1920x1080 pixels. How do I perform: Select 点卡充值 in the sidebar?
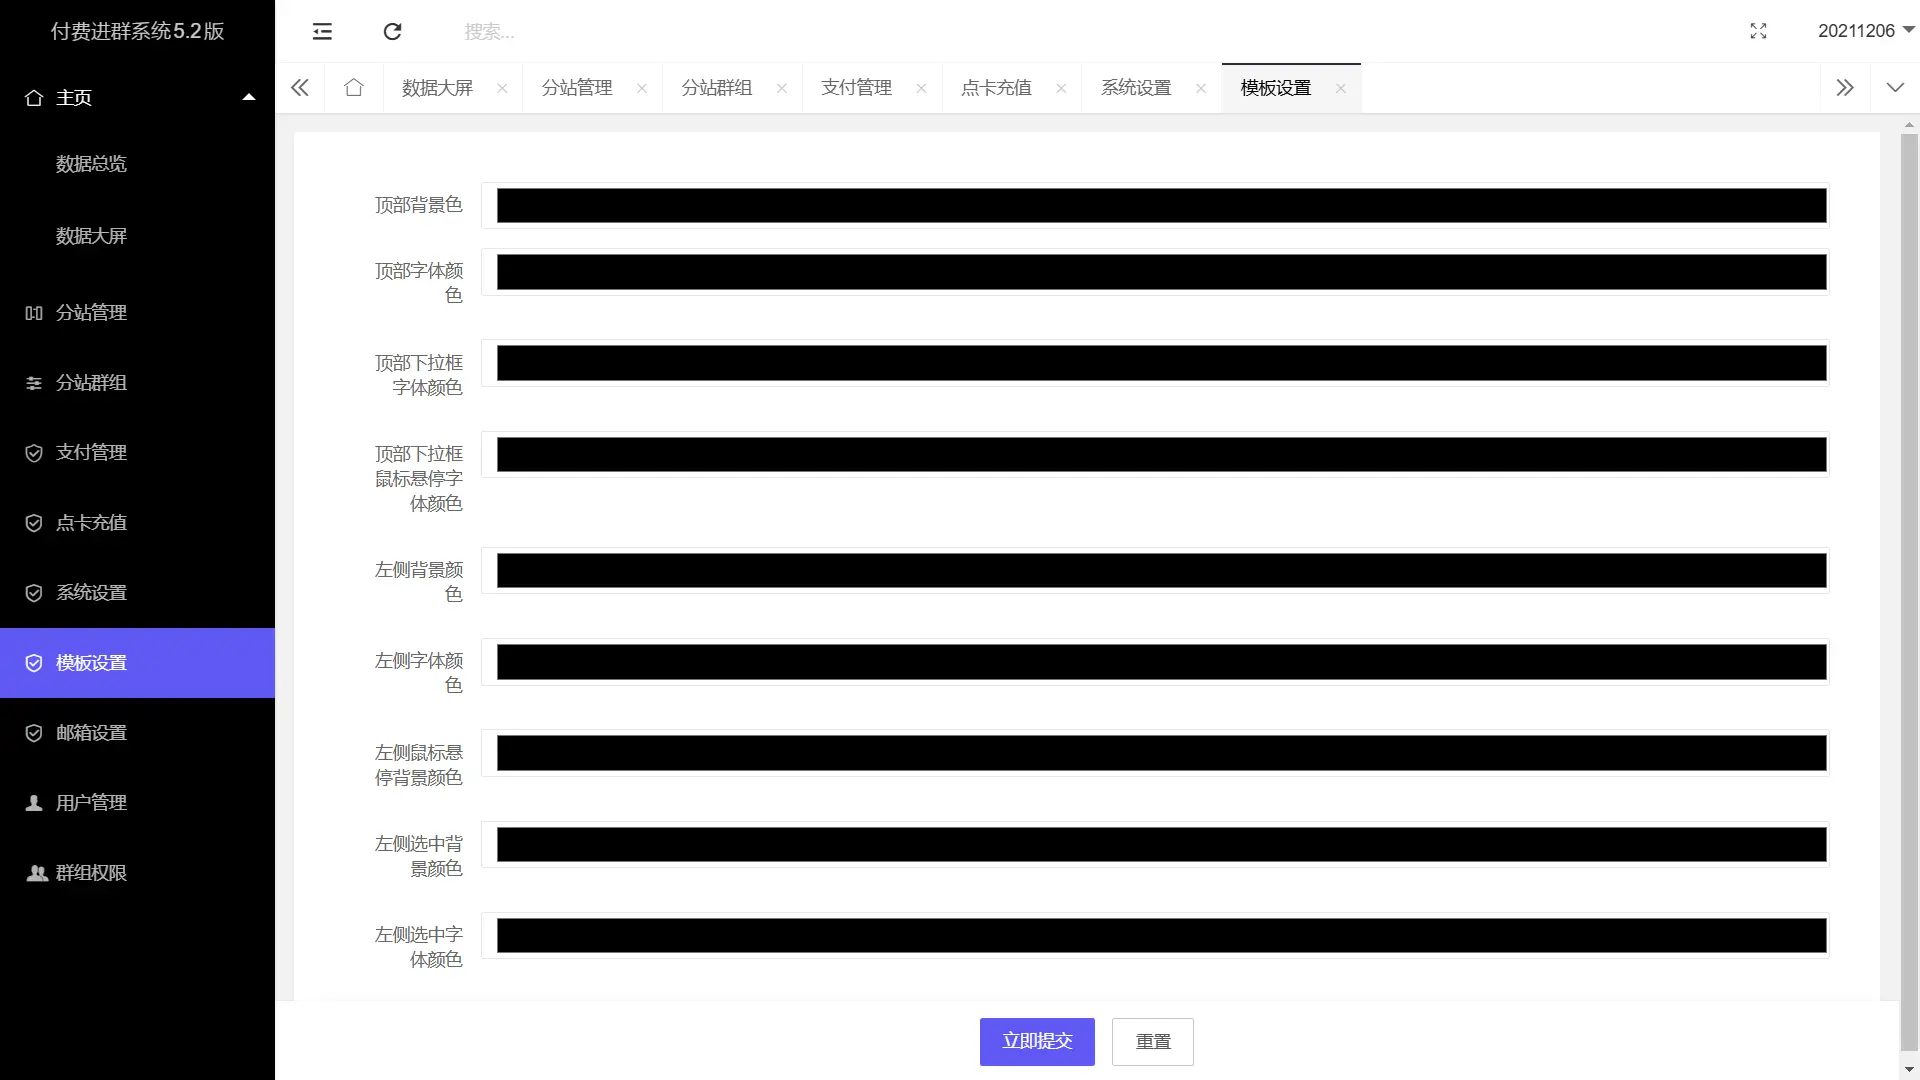click(x=89, y=522)
